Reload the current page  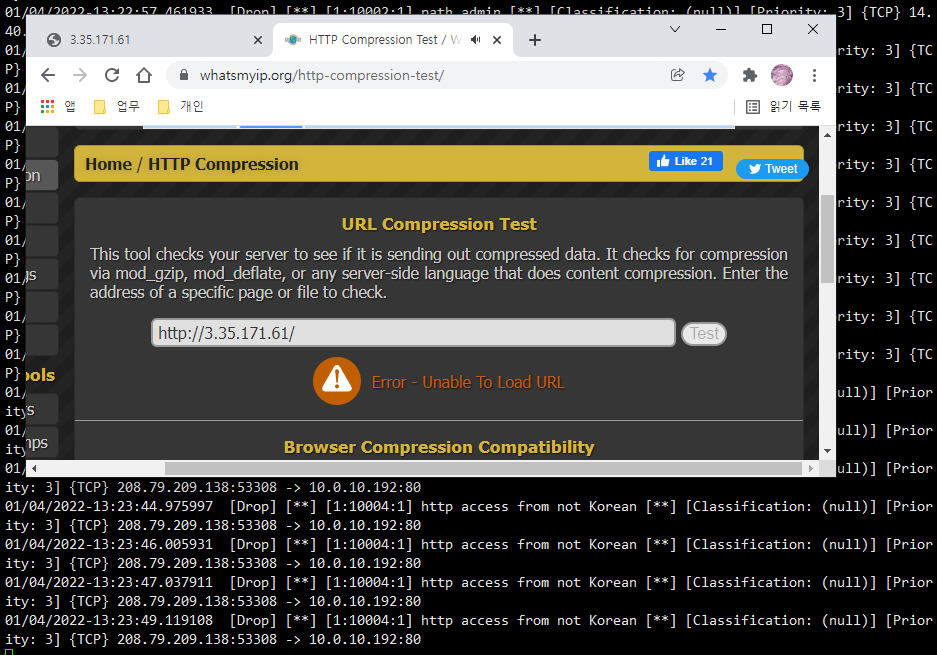click(x=112, y=75)
